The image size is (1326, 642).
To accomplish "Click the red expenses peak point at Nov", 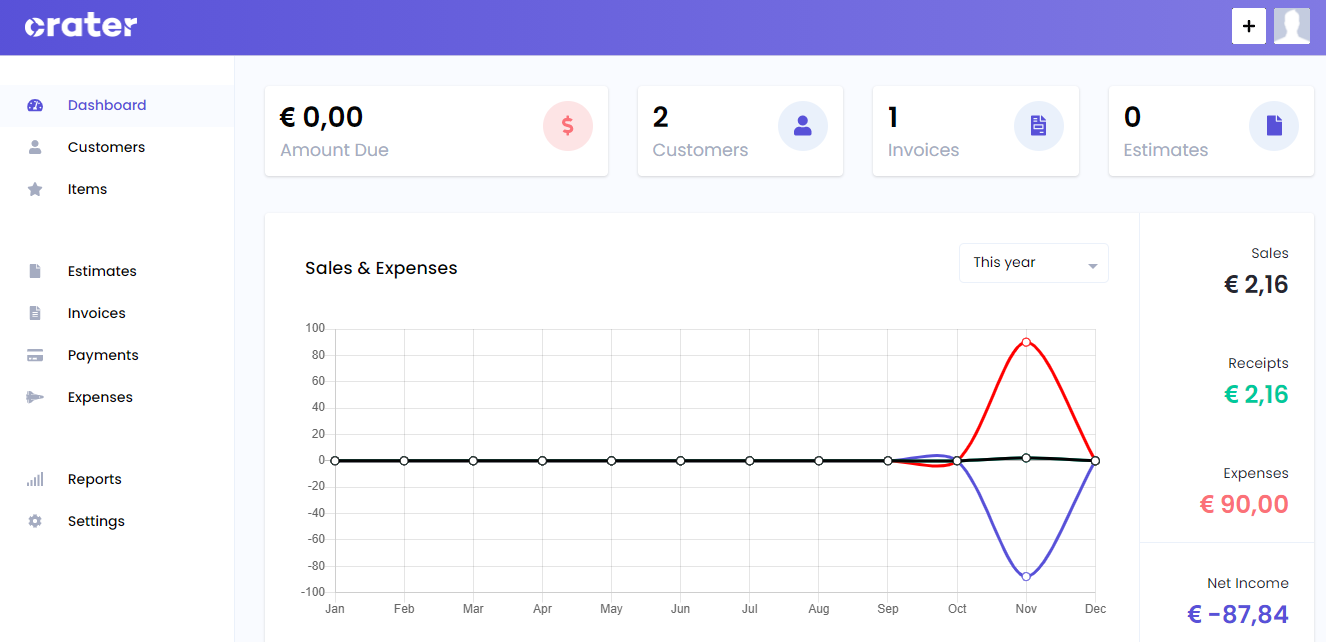I will pyautogui.click(x=1026, y=342).
